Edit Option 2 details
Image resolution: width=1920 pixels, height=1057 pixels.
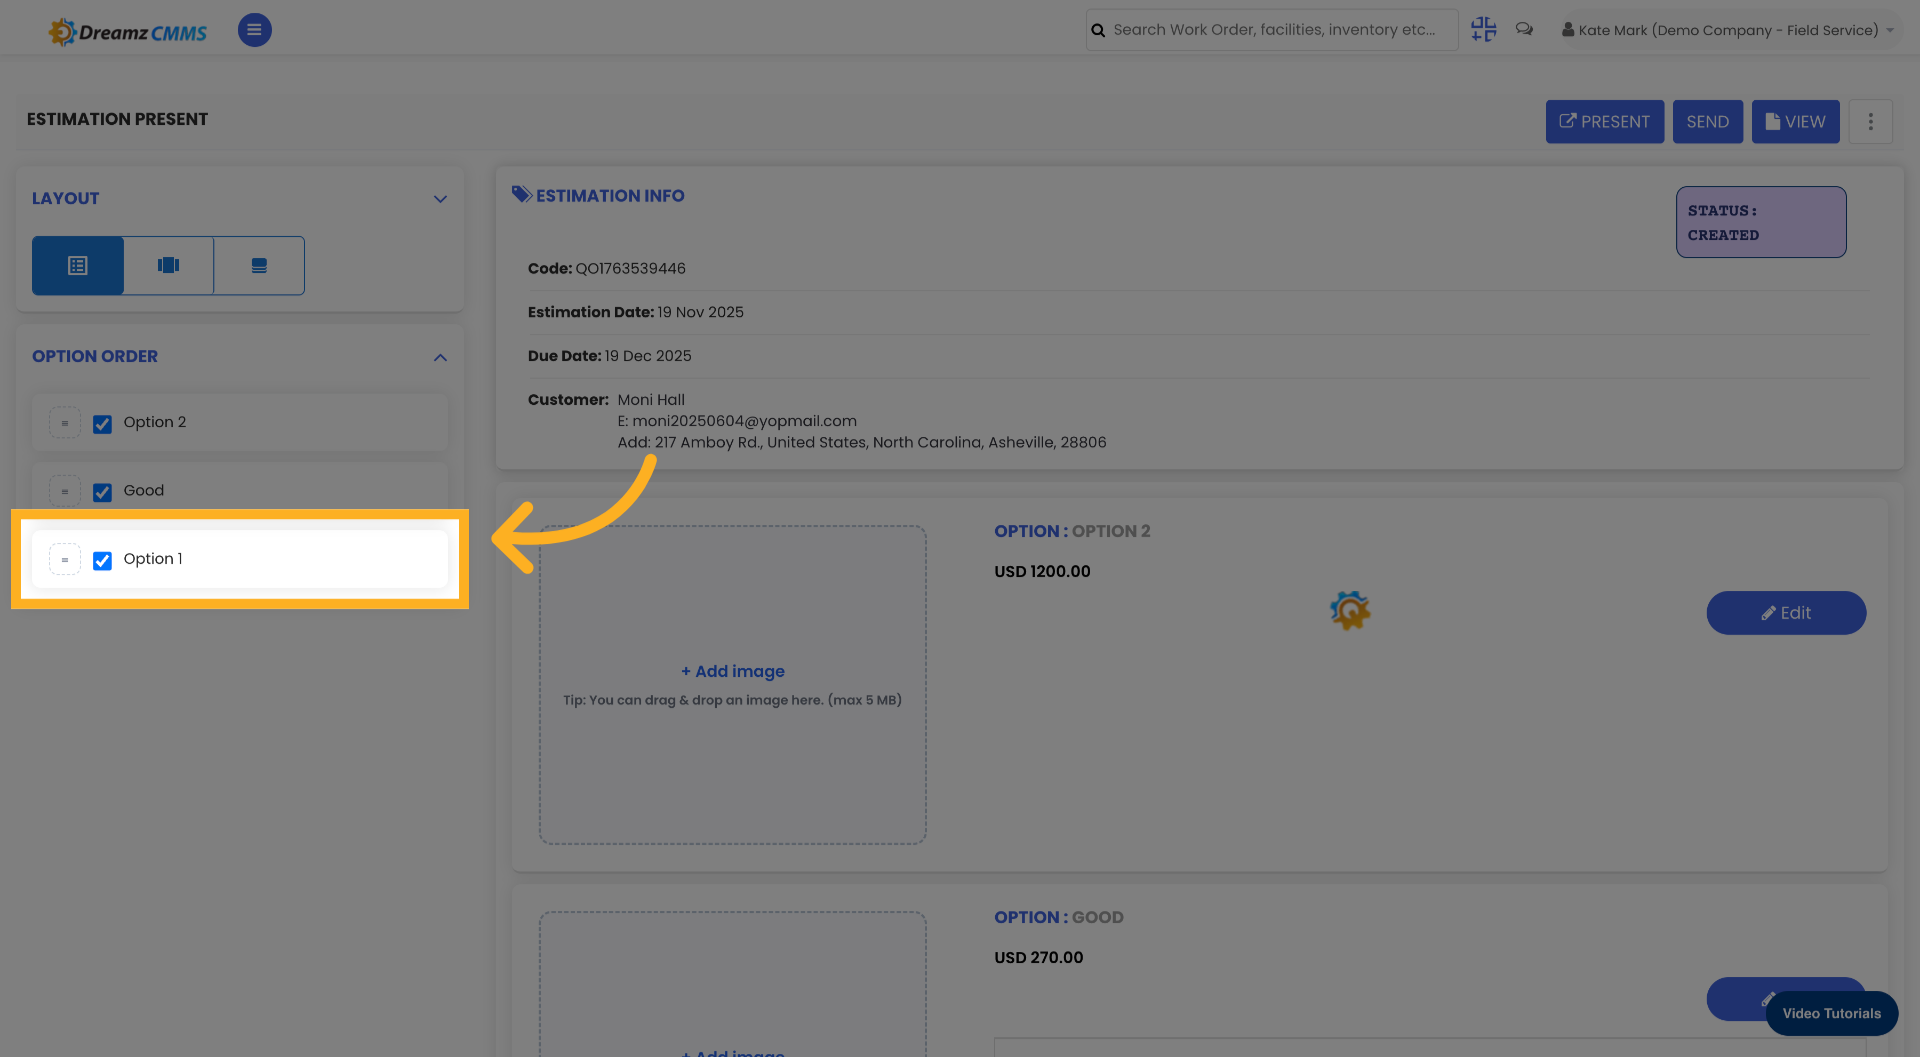click(1786, 613)
